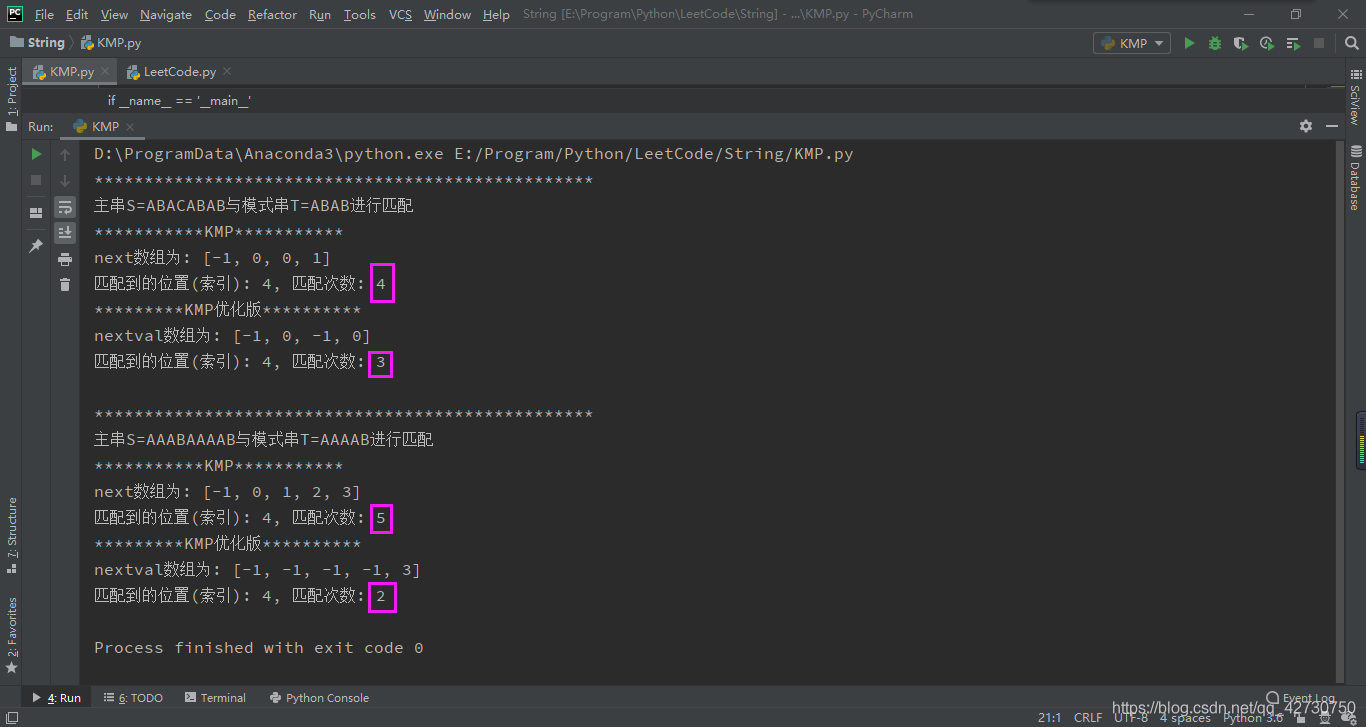Start debugging with the green bug icon
The image size is (1366, 727).
pyautogui.click(x=1215, y=43)
